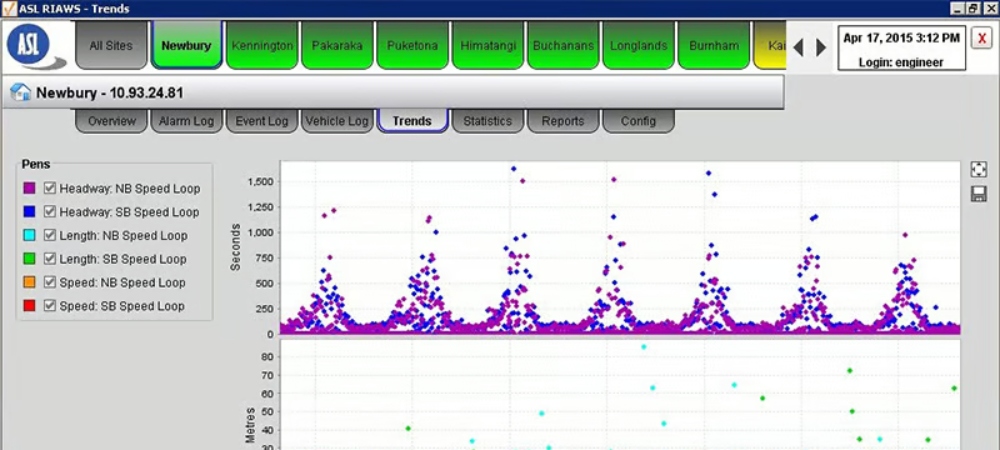Go to previous sites with left arrow
This screenshot has height=450, width=1000.
point(798,47)
